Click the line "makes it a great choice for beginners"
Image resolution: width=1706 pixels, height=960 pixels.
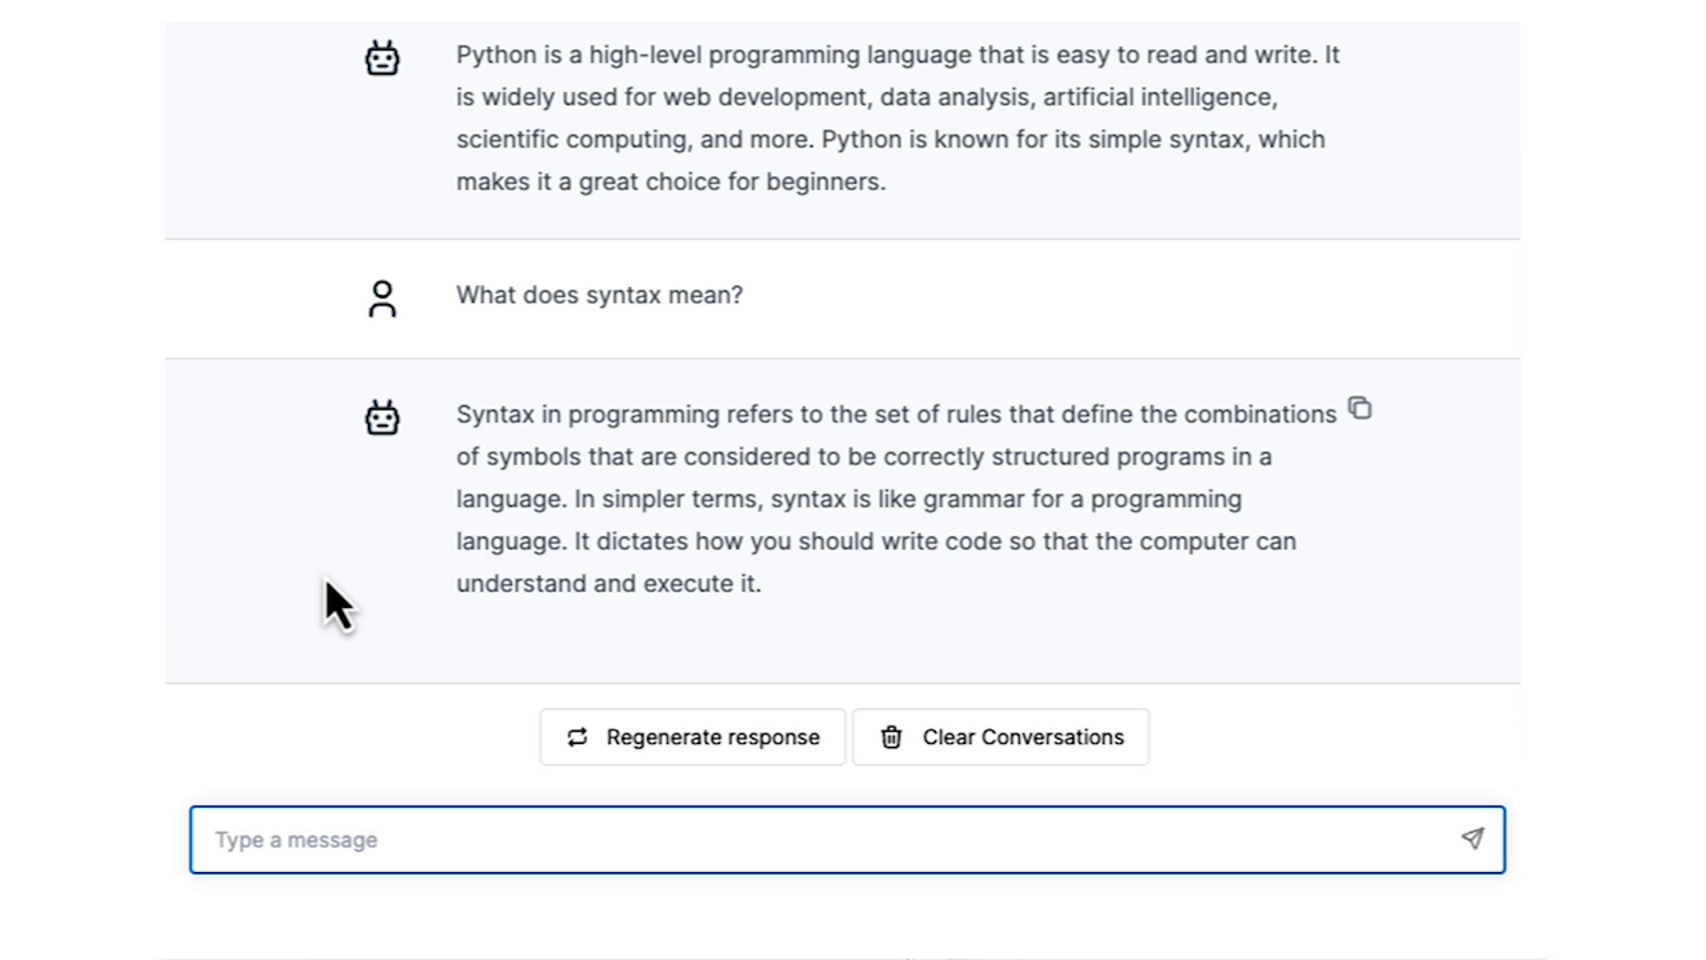(x=671, y=182)
